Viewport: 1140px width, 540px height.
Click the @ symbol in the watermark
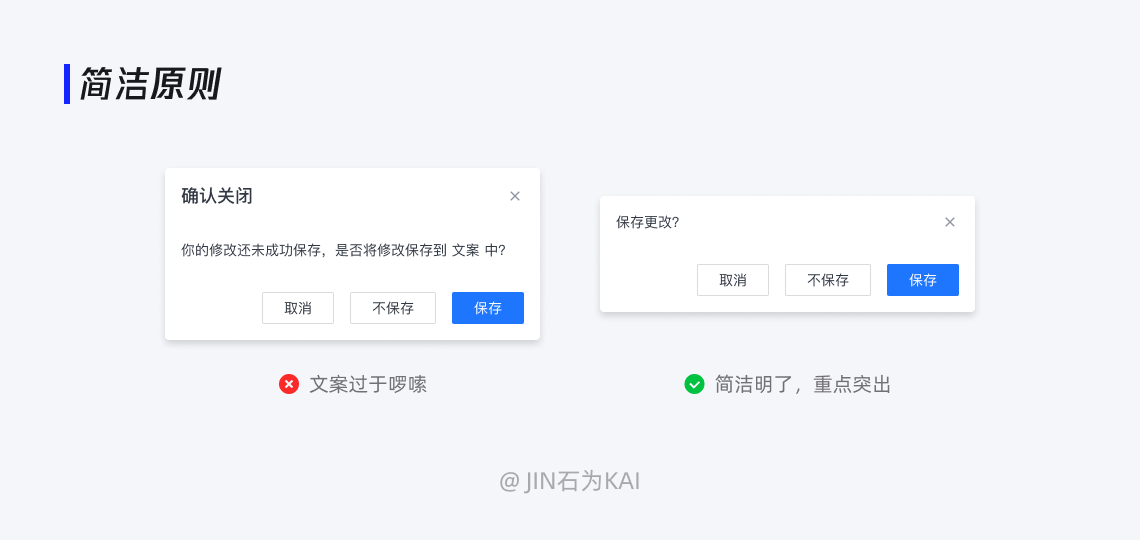tap(509, 482)
